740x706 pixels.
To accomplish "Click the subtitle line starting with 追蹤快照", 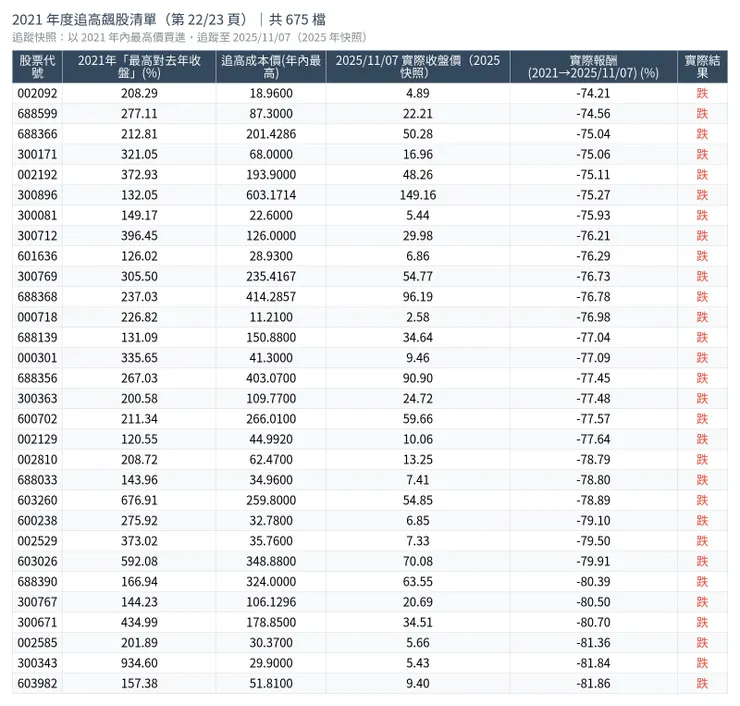I will 190,37.
